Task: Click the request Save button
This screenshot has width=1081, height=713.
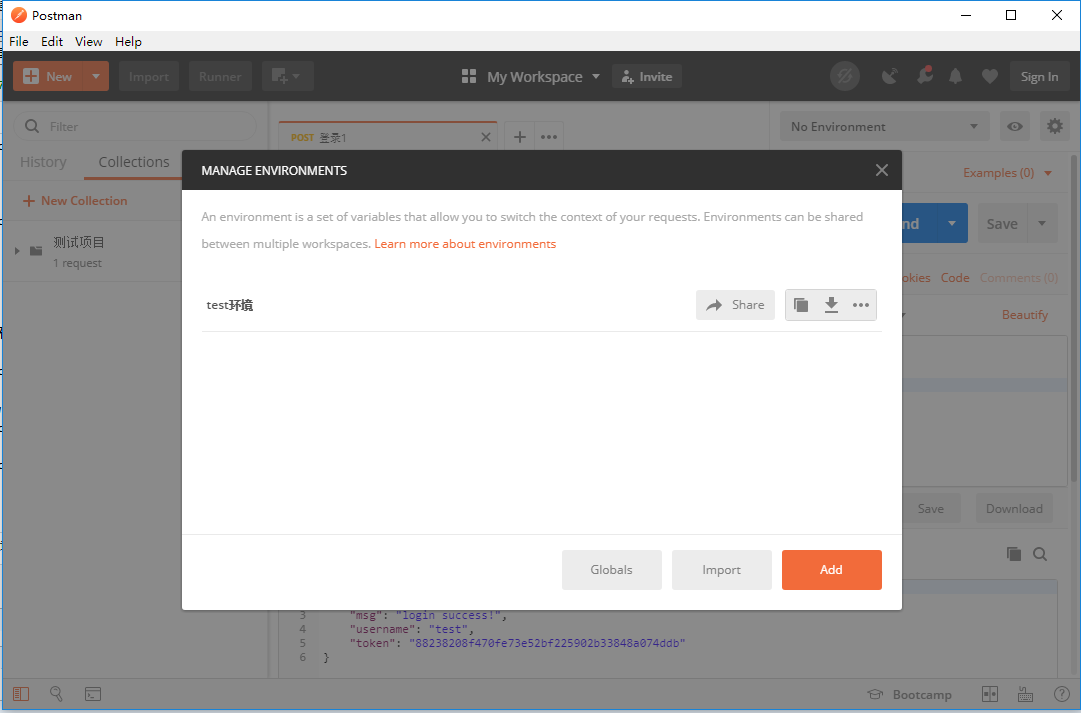Action: [1002, 223]
